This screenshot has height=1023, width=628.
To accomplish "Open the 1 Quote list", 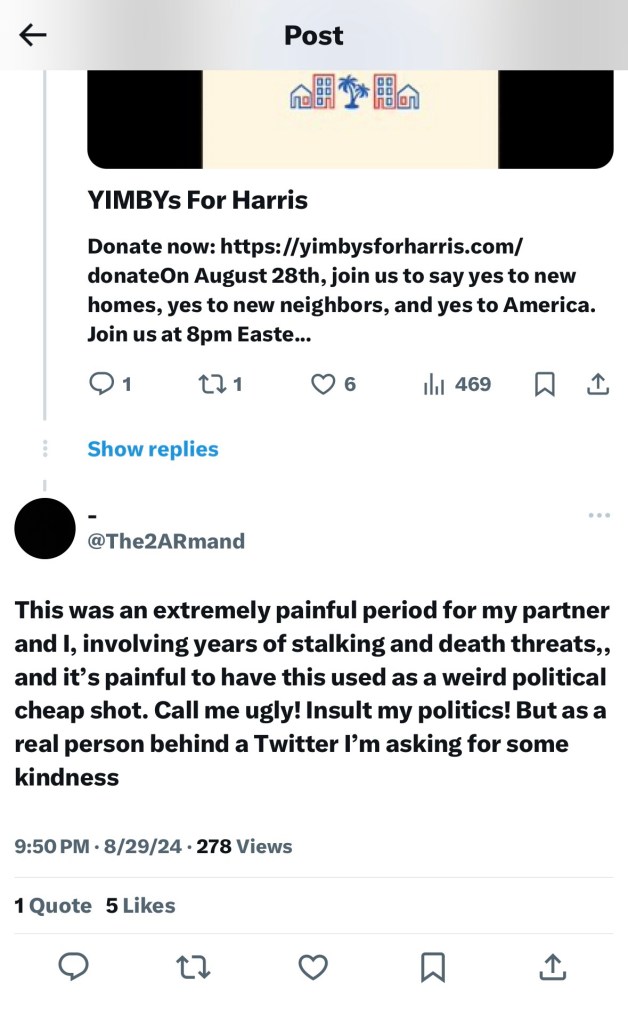I will tap(53, 905).
